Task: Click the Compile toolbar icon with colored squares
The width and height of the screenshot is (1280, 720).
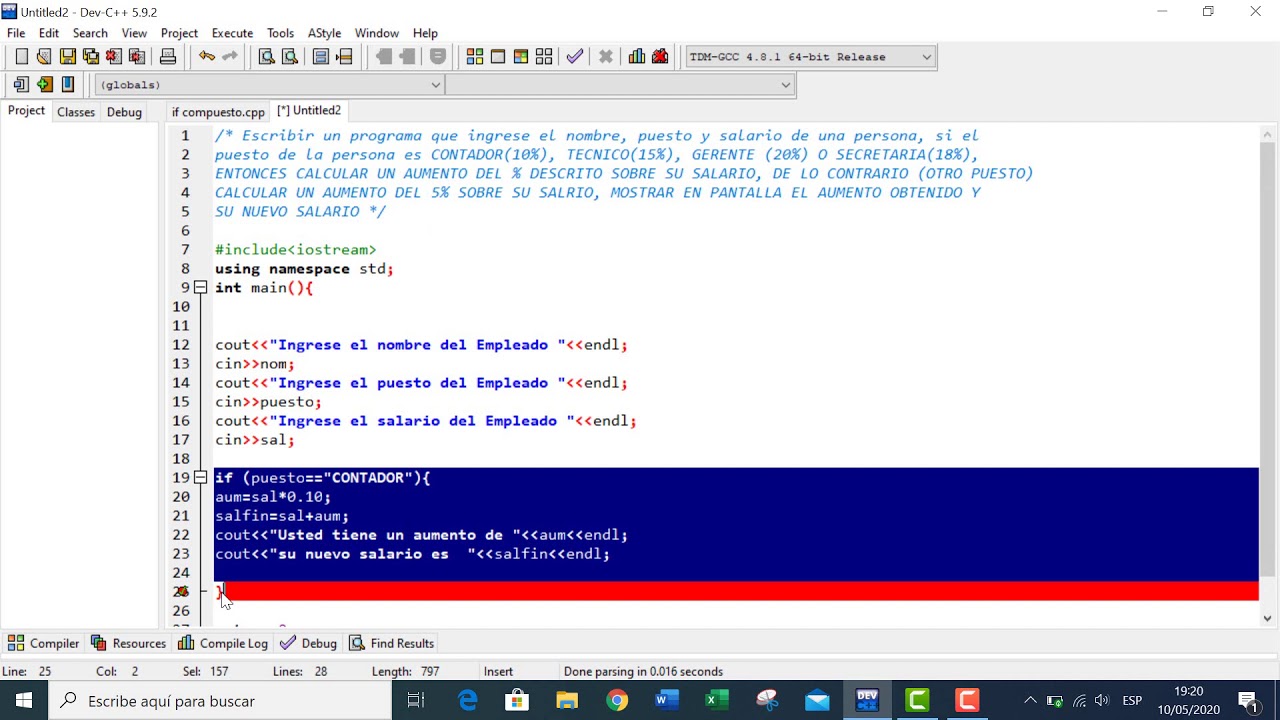Action: (x=475, y=57)
